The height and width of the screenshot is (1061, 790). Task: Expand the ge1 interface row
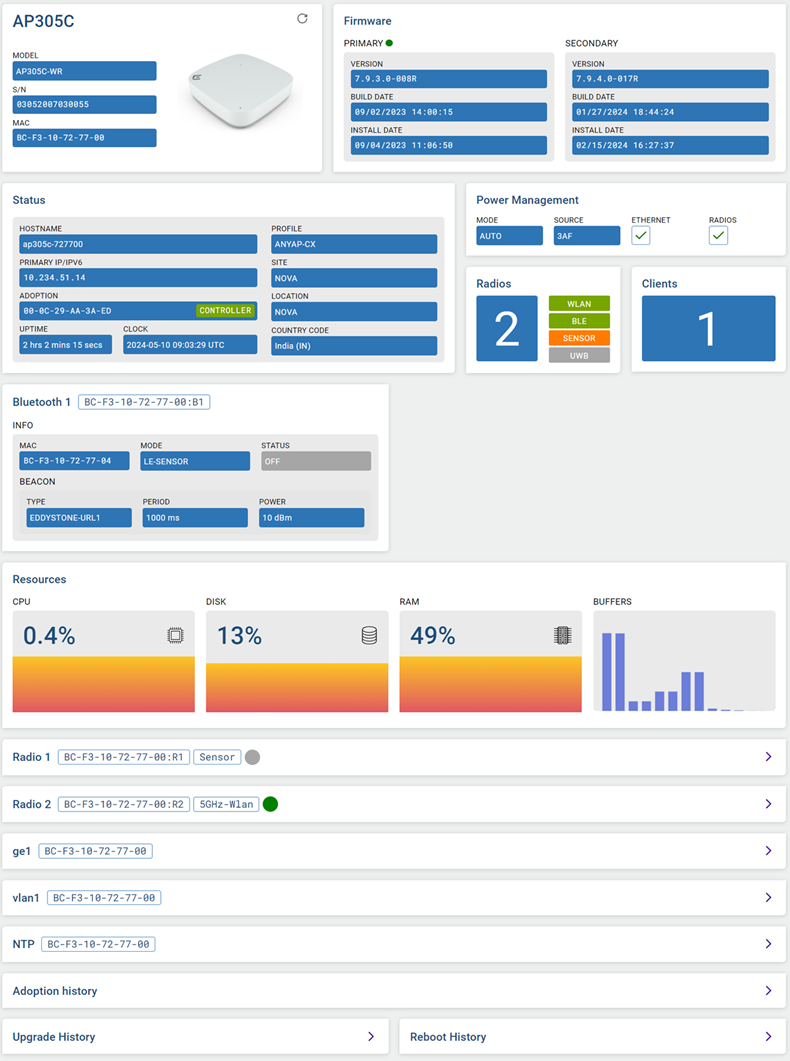point(768,851)
